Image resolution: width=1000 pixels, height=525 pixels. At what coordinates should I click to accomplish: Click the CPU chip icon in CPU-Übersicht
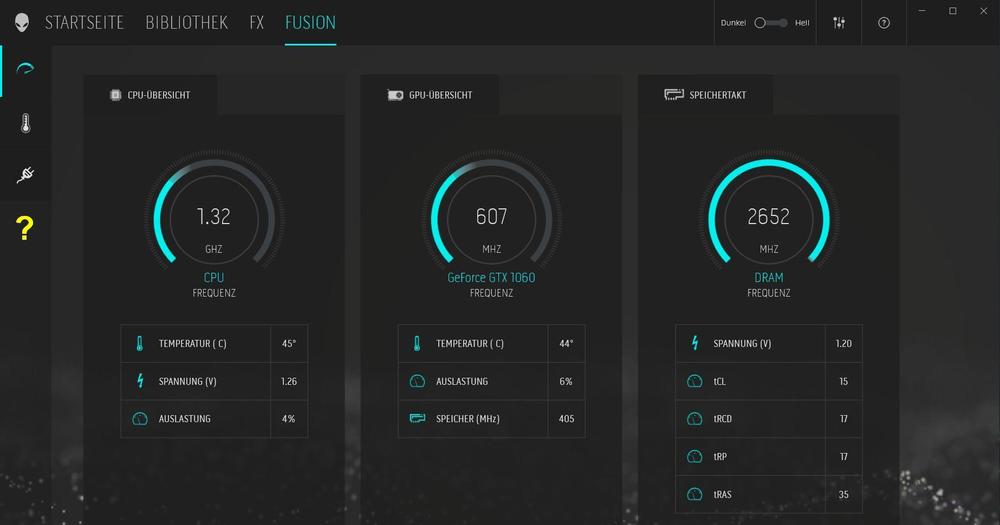click(x=115, y=95)
